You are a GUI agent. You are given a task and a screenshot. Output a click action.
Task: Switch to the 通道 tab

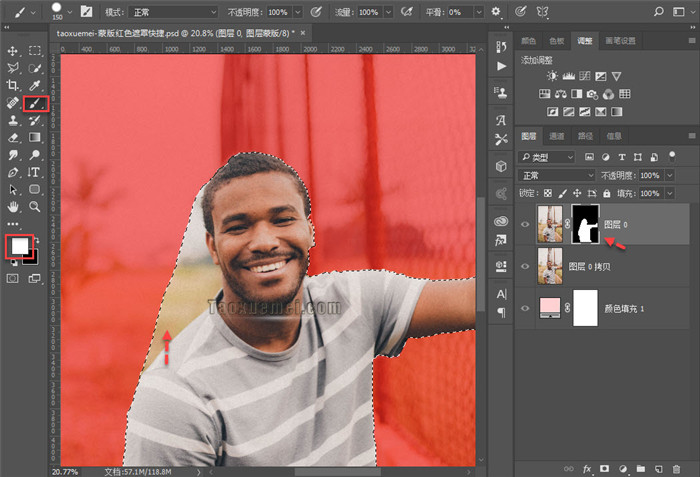(557, 136)
